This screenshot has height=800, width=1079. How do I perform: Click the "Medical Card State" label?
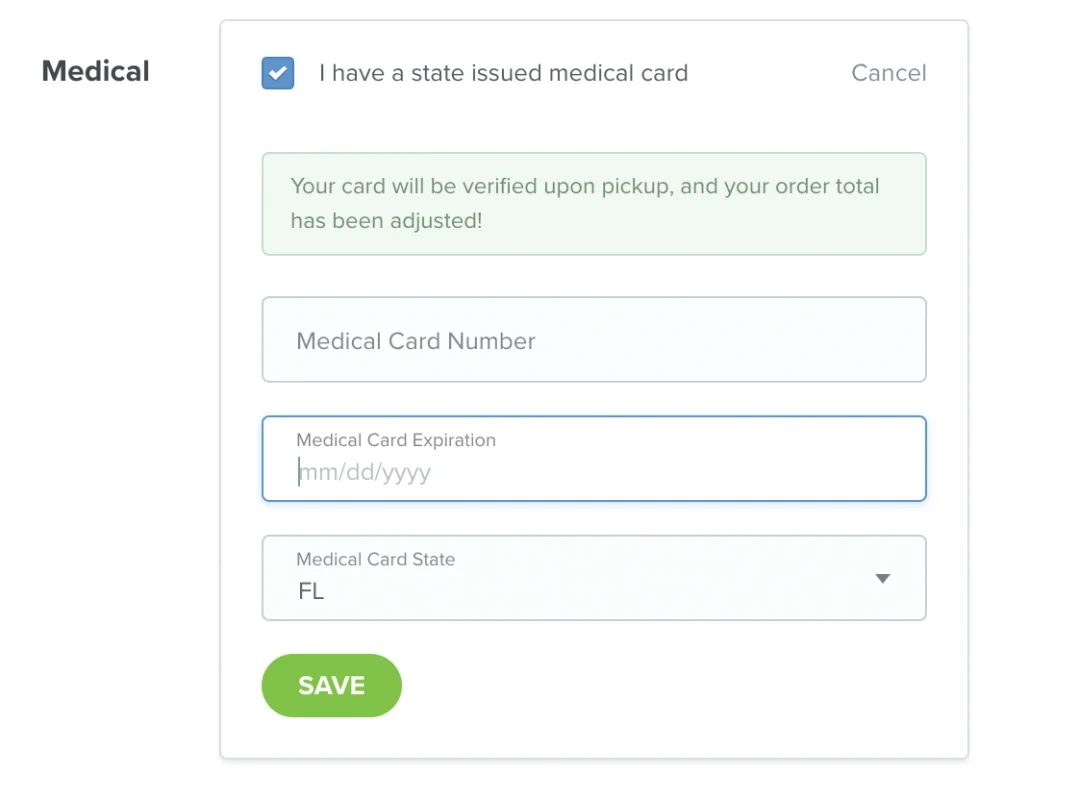tap(376, 560)
